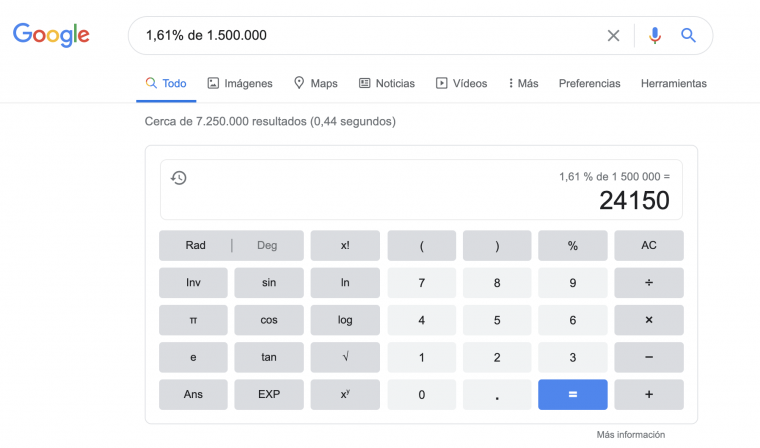Switch calculator to Deg mode
This screenshot has height=448, width=760.
[x=267, y=246]
